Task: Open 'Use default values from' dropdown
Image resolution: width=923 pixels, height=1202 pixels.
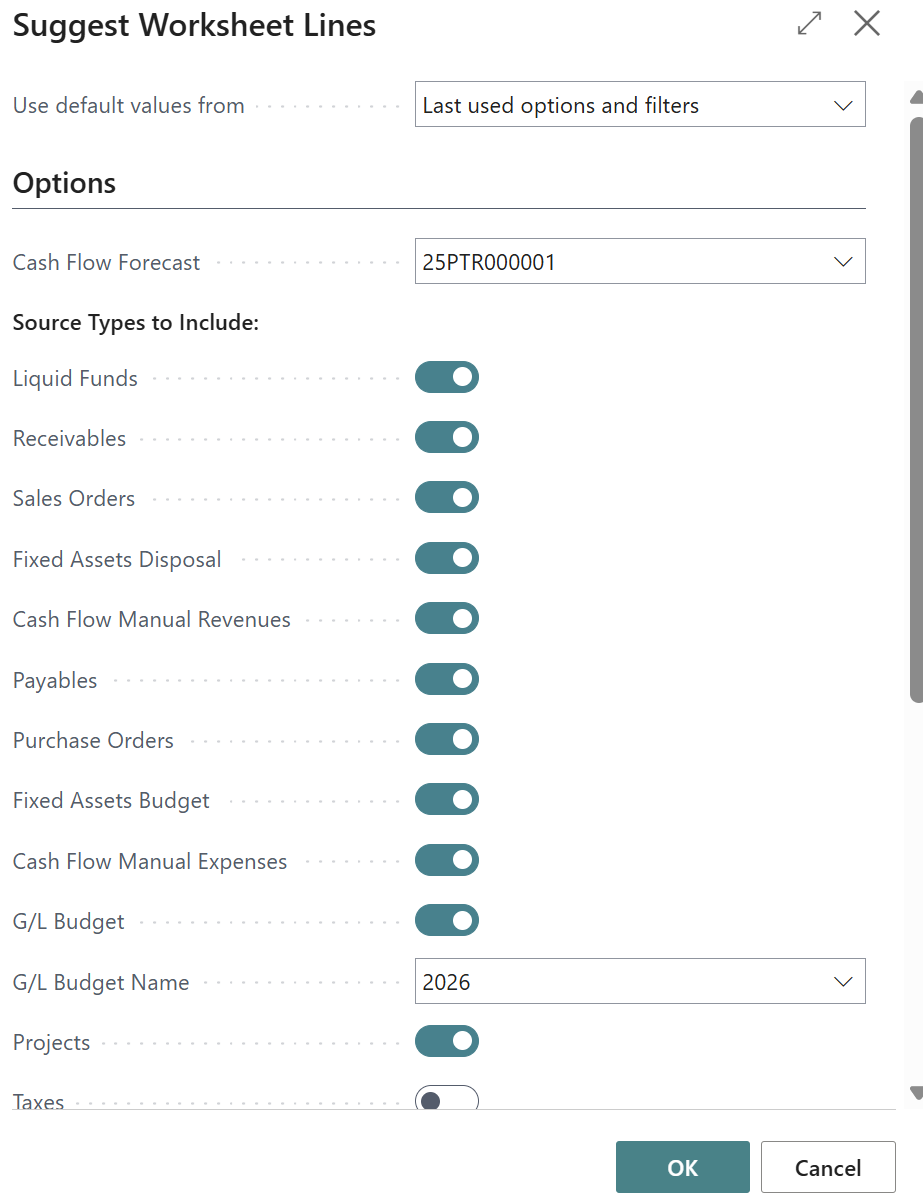Action: coord(640,105)
